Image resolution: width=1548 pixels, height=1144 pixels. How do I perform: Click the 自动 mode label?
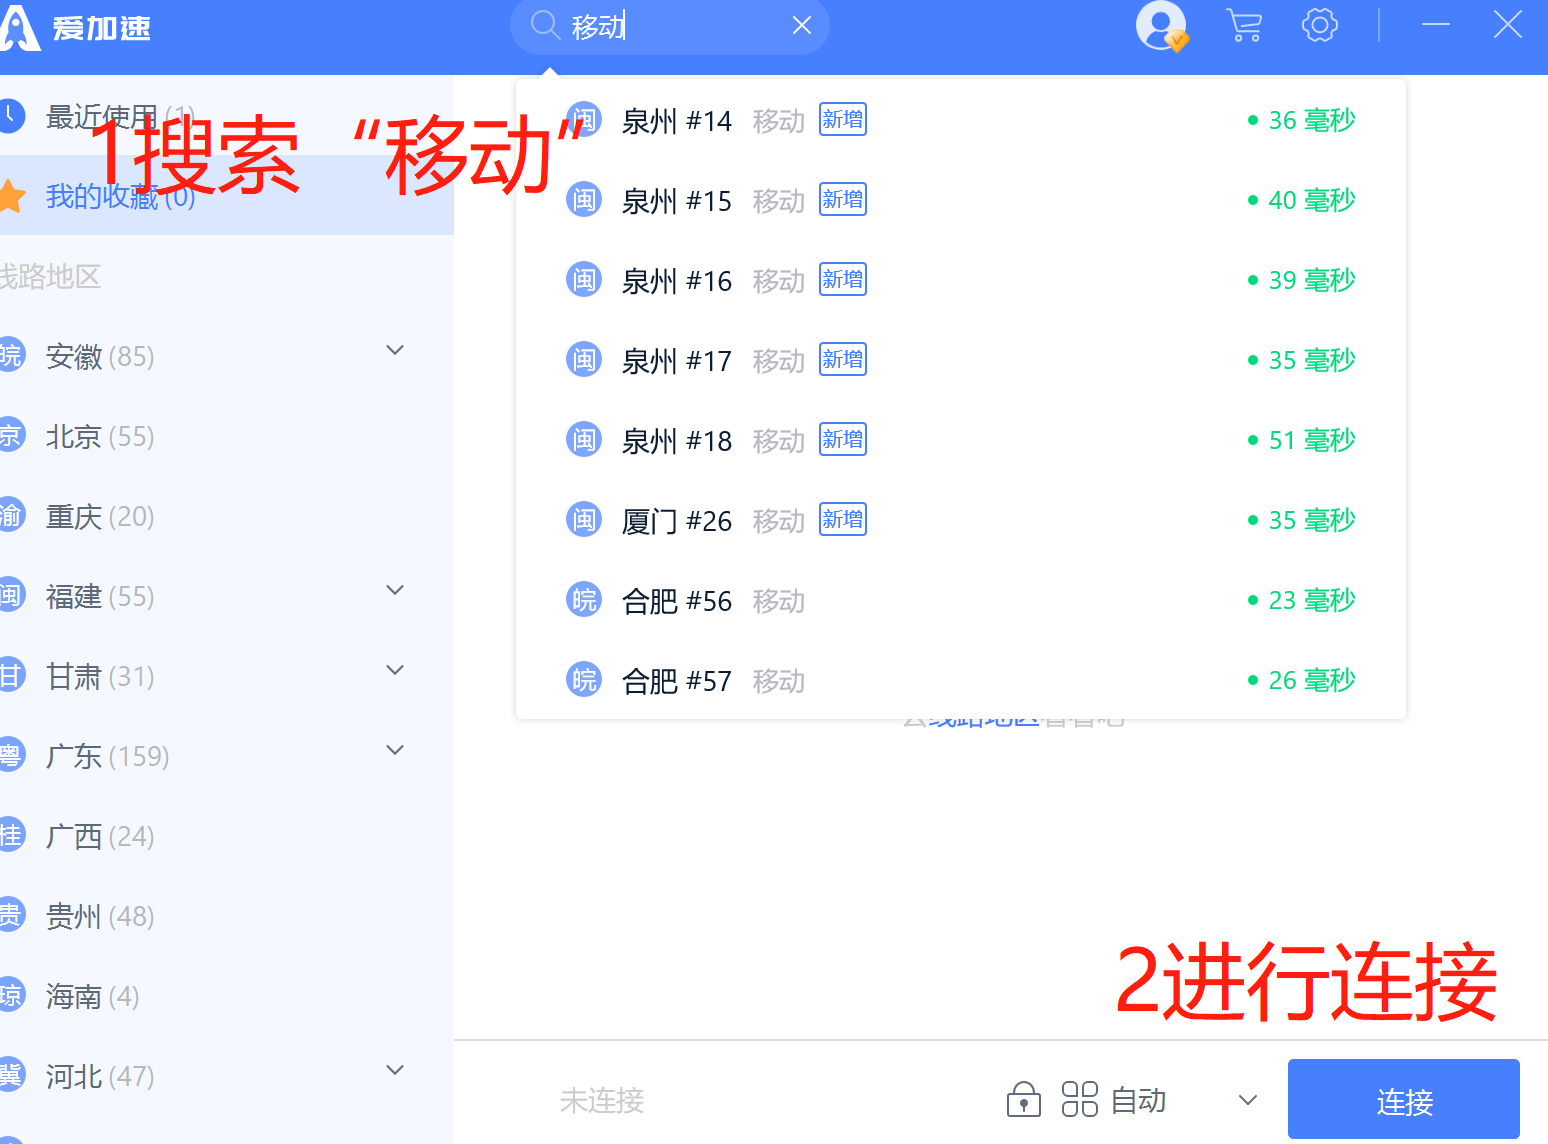point(1139,1100)
